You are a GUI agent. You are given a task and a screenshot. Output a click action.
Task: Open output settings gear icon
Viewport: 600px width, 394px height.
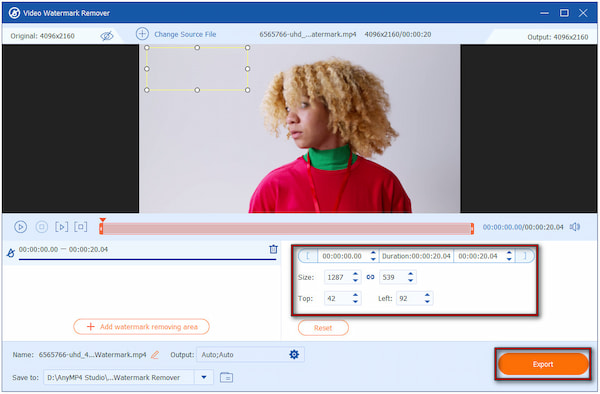coord(294,355)
